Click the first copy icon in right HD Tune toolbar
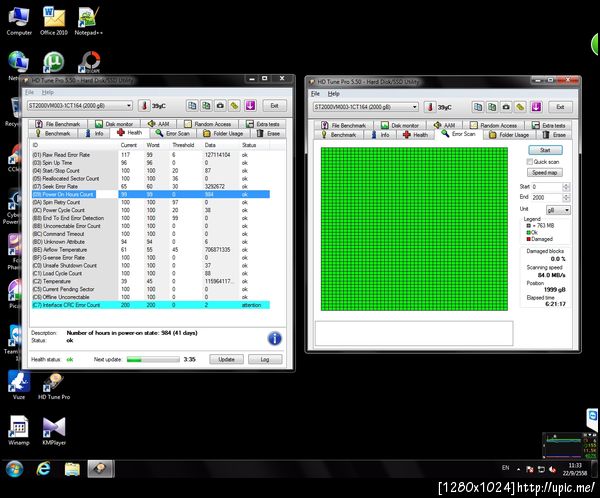Viewport: 600px width, 498px height. 478,107
